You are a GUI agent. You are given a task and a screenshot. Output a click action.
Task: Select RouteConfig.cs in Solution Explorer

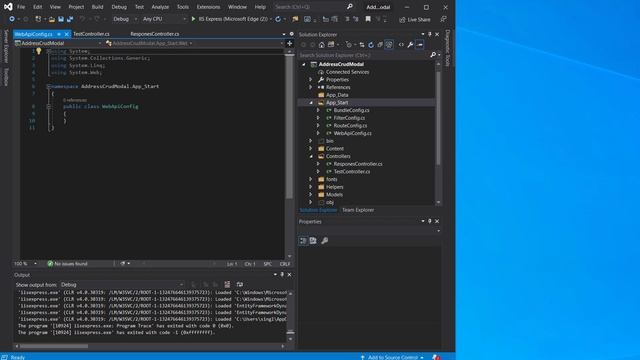tap(350, 126)
